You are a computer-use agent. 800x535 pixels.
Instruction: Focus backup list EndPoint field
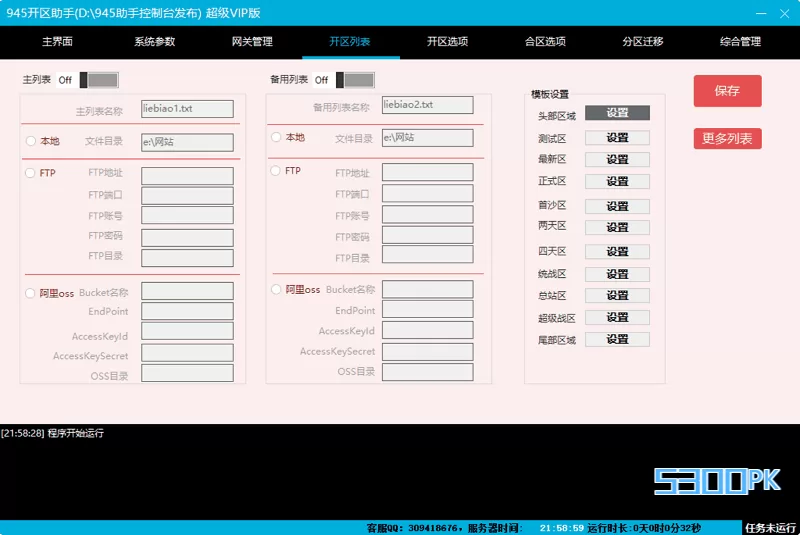(x=428, y=309)
